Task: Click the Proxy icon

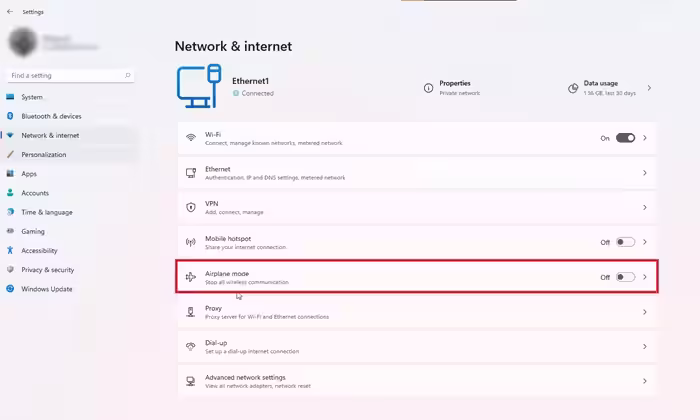Action: click(x=191, y=312)
